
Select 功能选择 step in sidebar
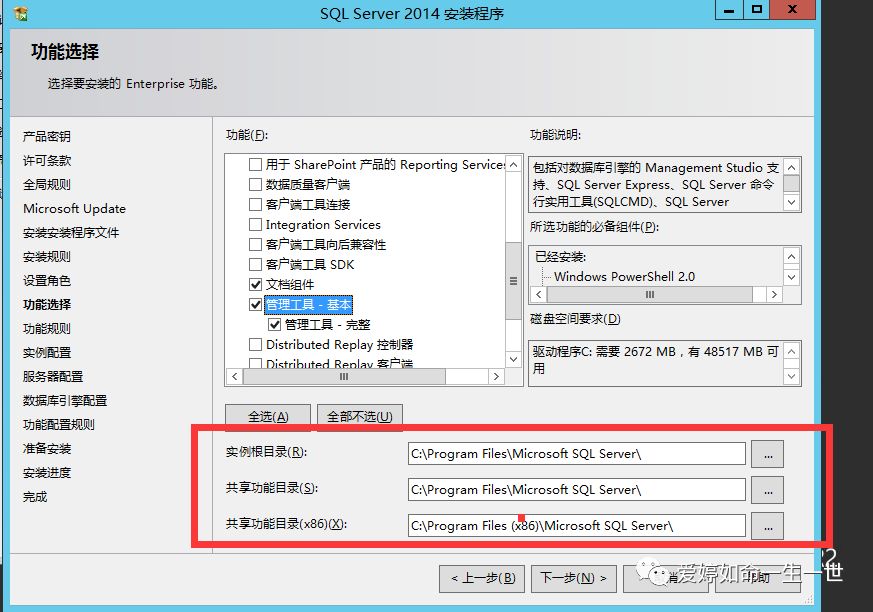click(47, 305)
